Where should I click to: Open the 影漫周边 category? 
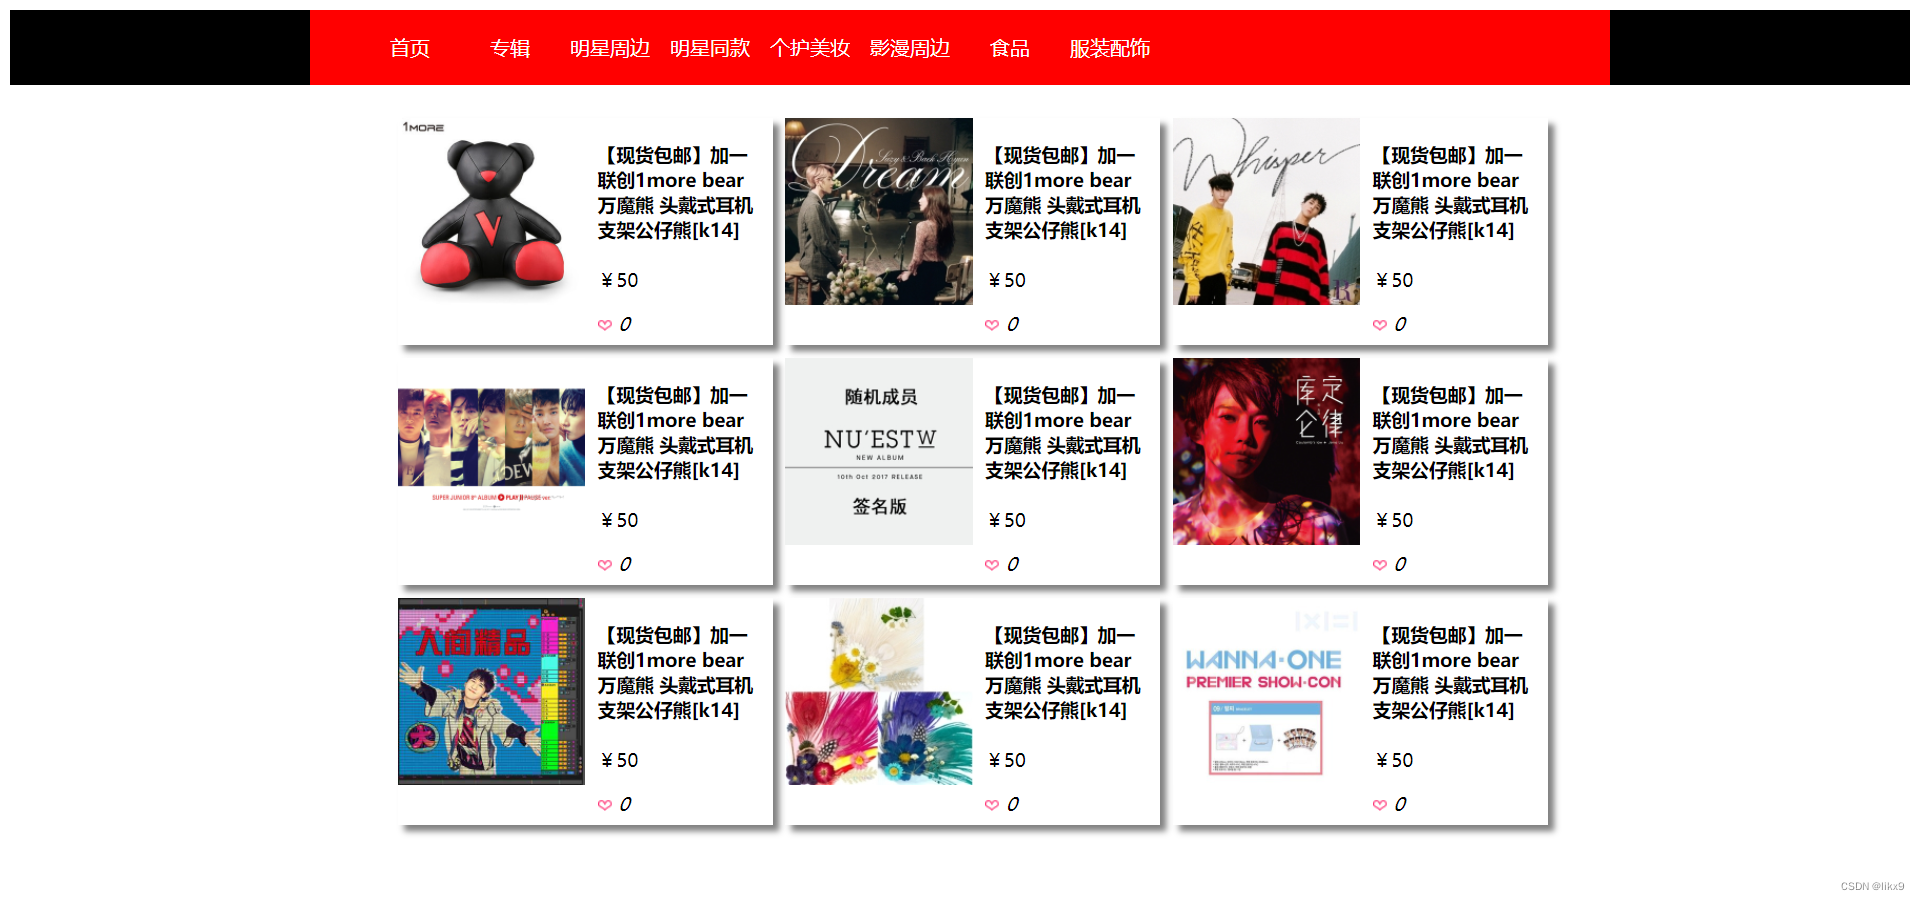(x=910, y=48)
